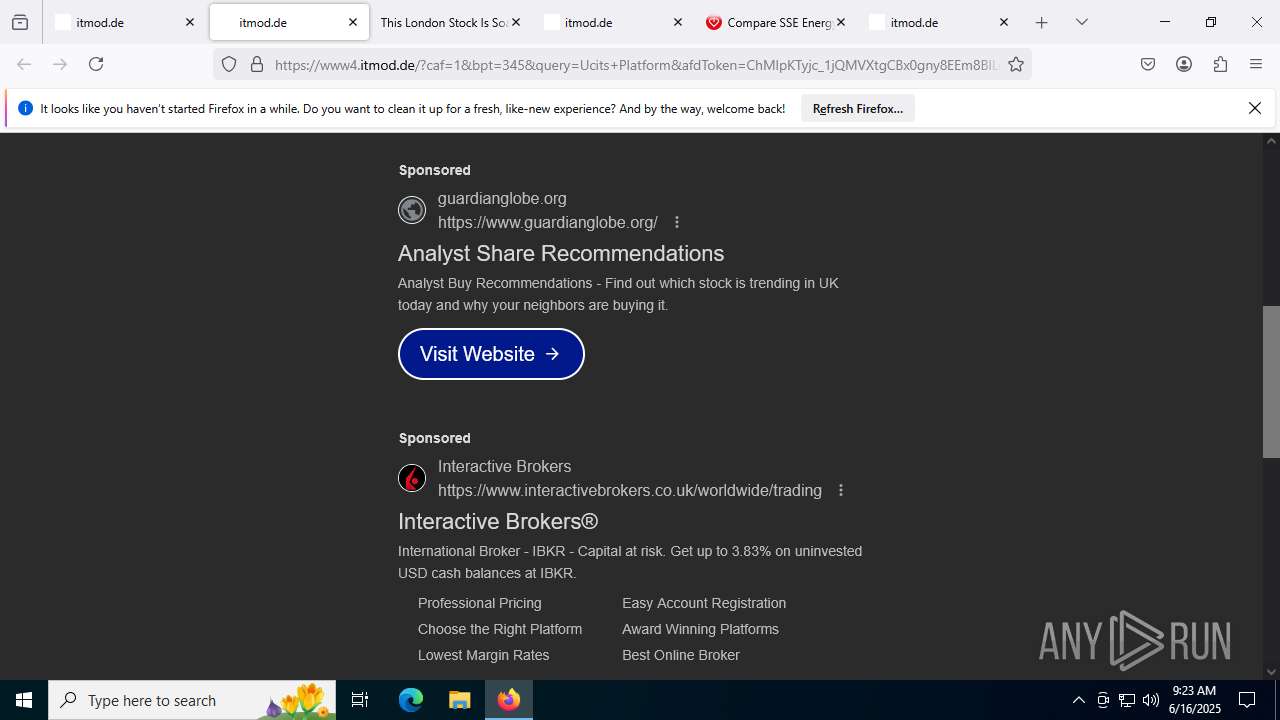
Task: Open a new tab with plus button
Action: (x=1042, y=22)
